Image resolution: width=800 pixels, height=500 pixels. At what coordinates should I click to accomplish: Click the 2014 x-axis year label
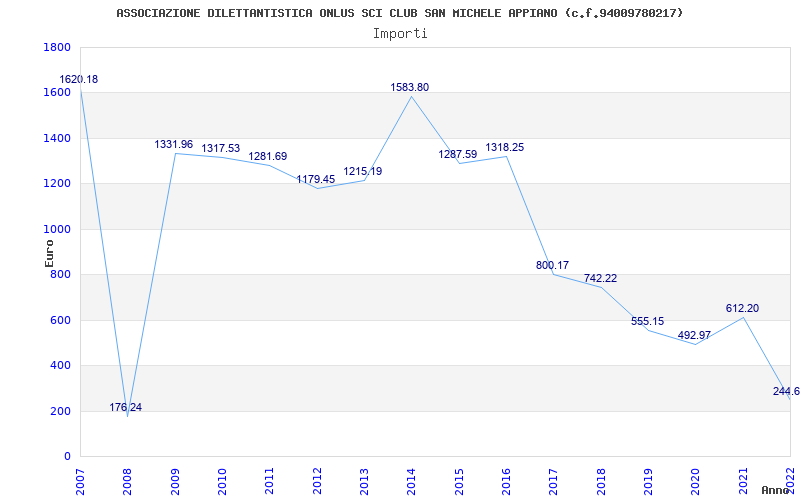pyautogui.click(x=412, y=481)
